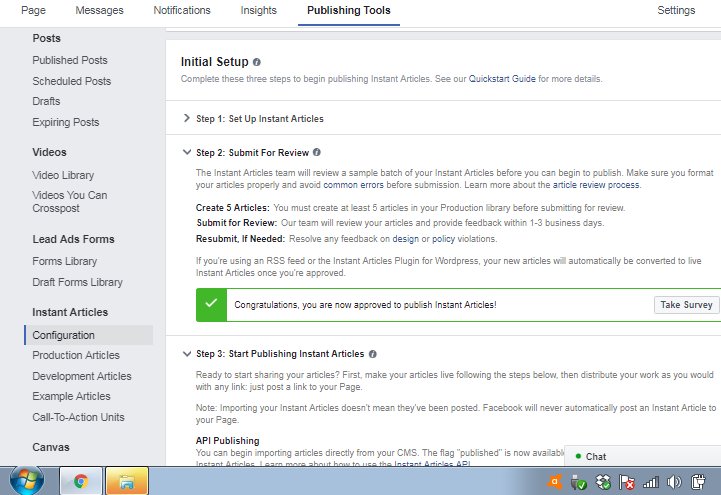Open Example Articles in sidebar
The height and width of the screenshot is (495, 721).
71,396
